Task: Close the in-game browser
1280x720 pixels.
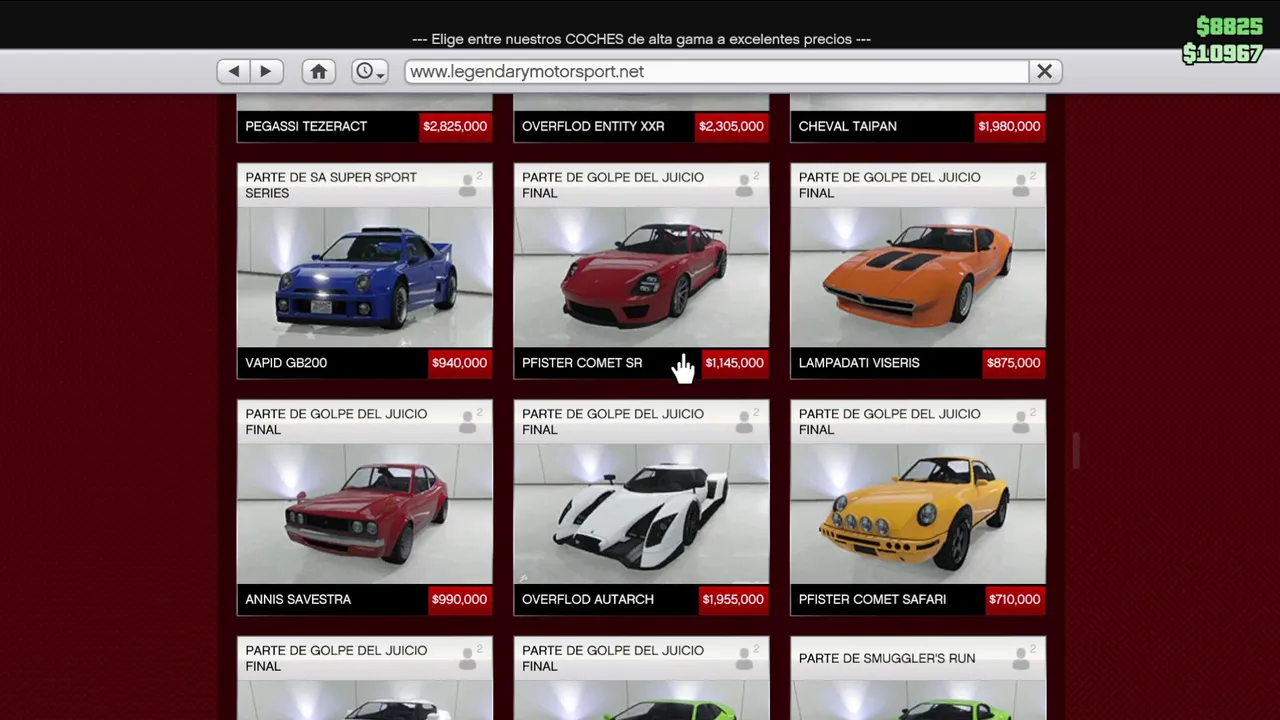Action: pyautogui.click(x=1044, y=71)
